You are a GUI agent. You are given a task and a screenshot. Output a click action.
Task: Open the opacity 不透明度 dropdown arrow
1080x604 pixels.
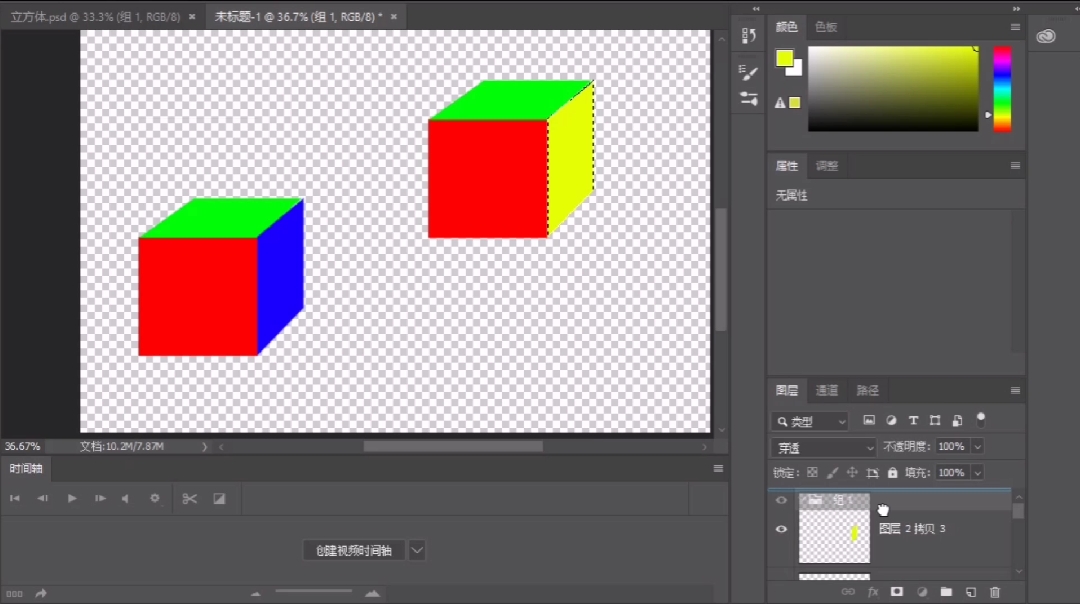coord(977,447)
